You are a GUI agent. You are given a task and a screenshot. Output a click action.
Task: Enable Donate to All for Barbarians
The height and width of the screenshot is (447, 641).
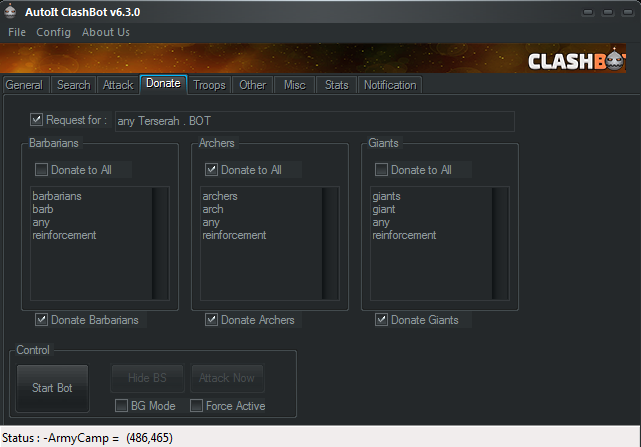pos(41,169)
